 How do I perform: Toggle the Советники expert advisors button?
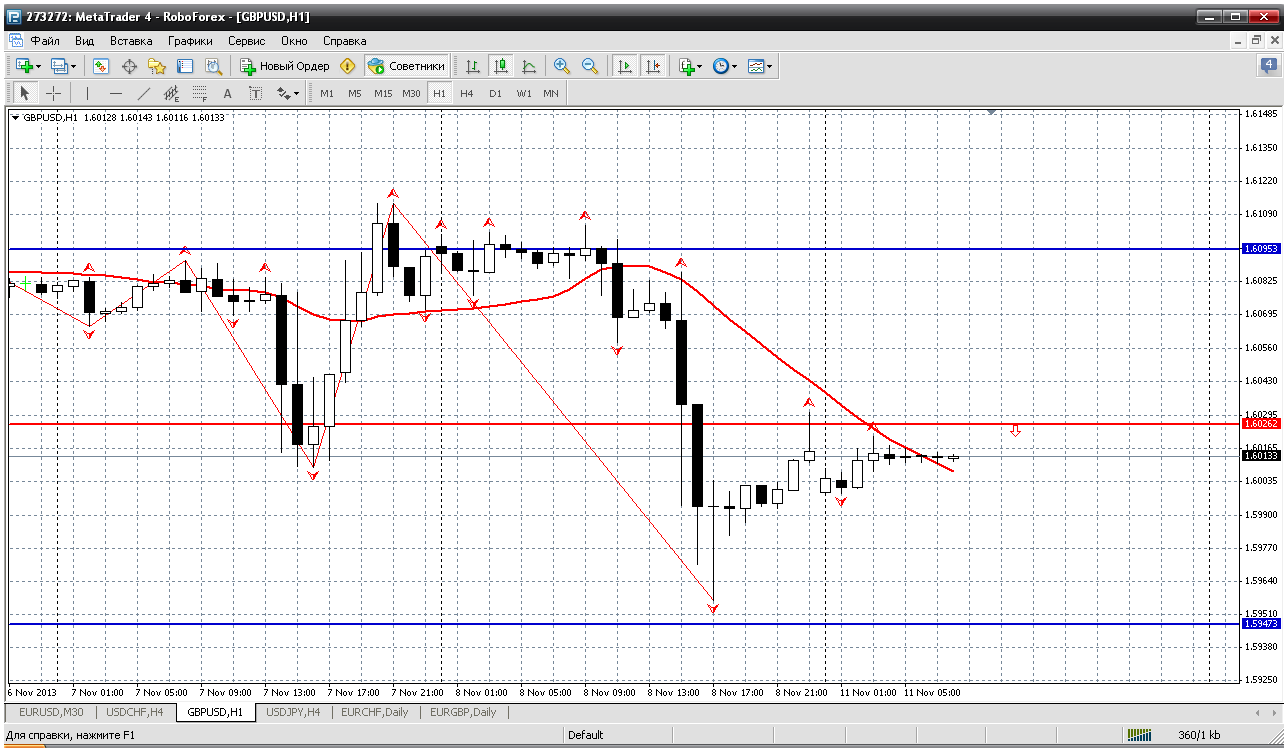[x=406, y=66]
